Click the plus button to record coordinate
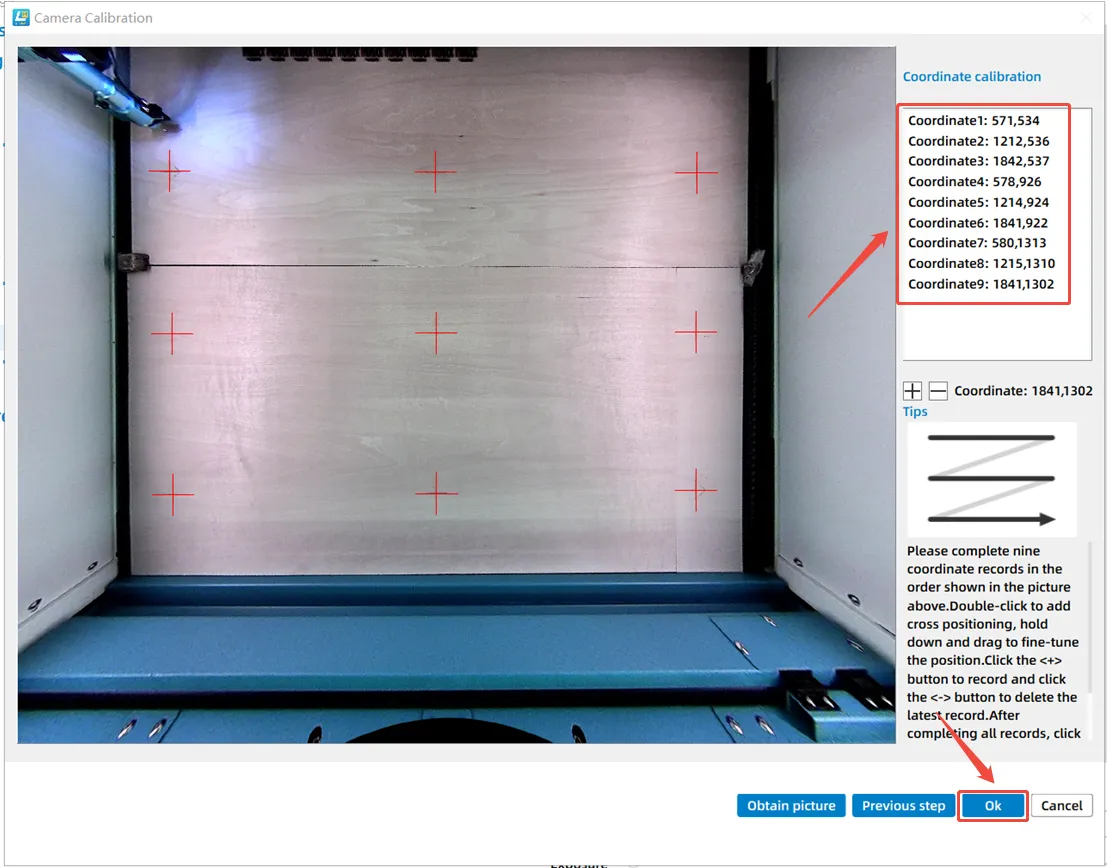 pos(912,391)
